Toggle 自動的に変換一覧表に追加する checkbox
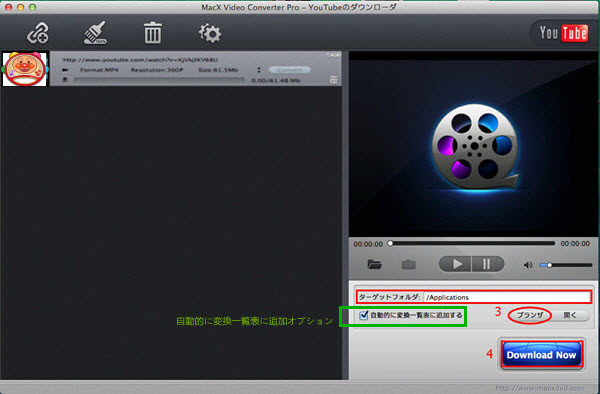 point(364,315)
